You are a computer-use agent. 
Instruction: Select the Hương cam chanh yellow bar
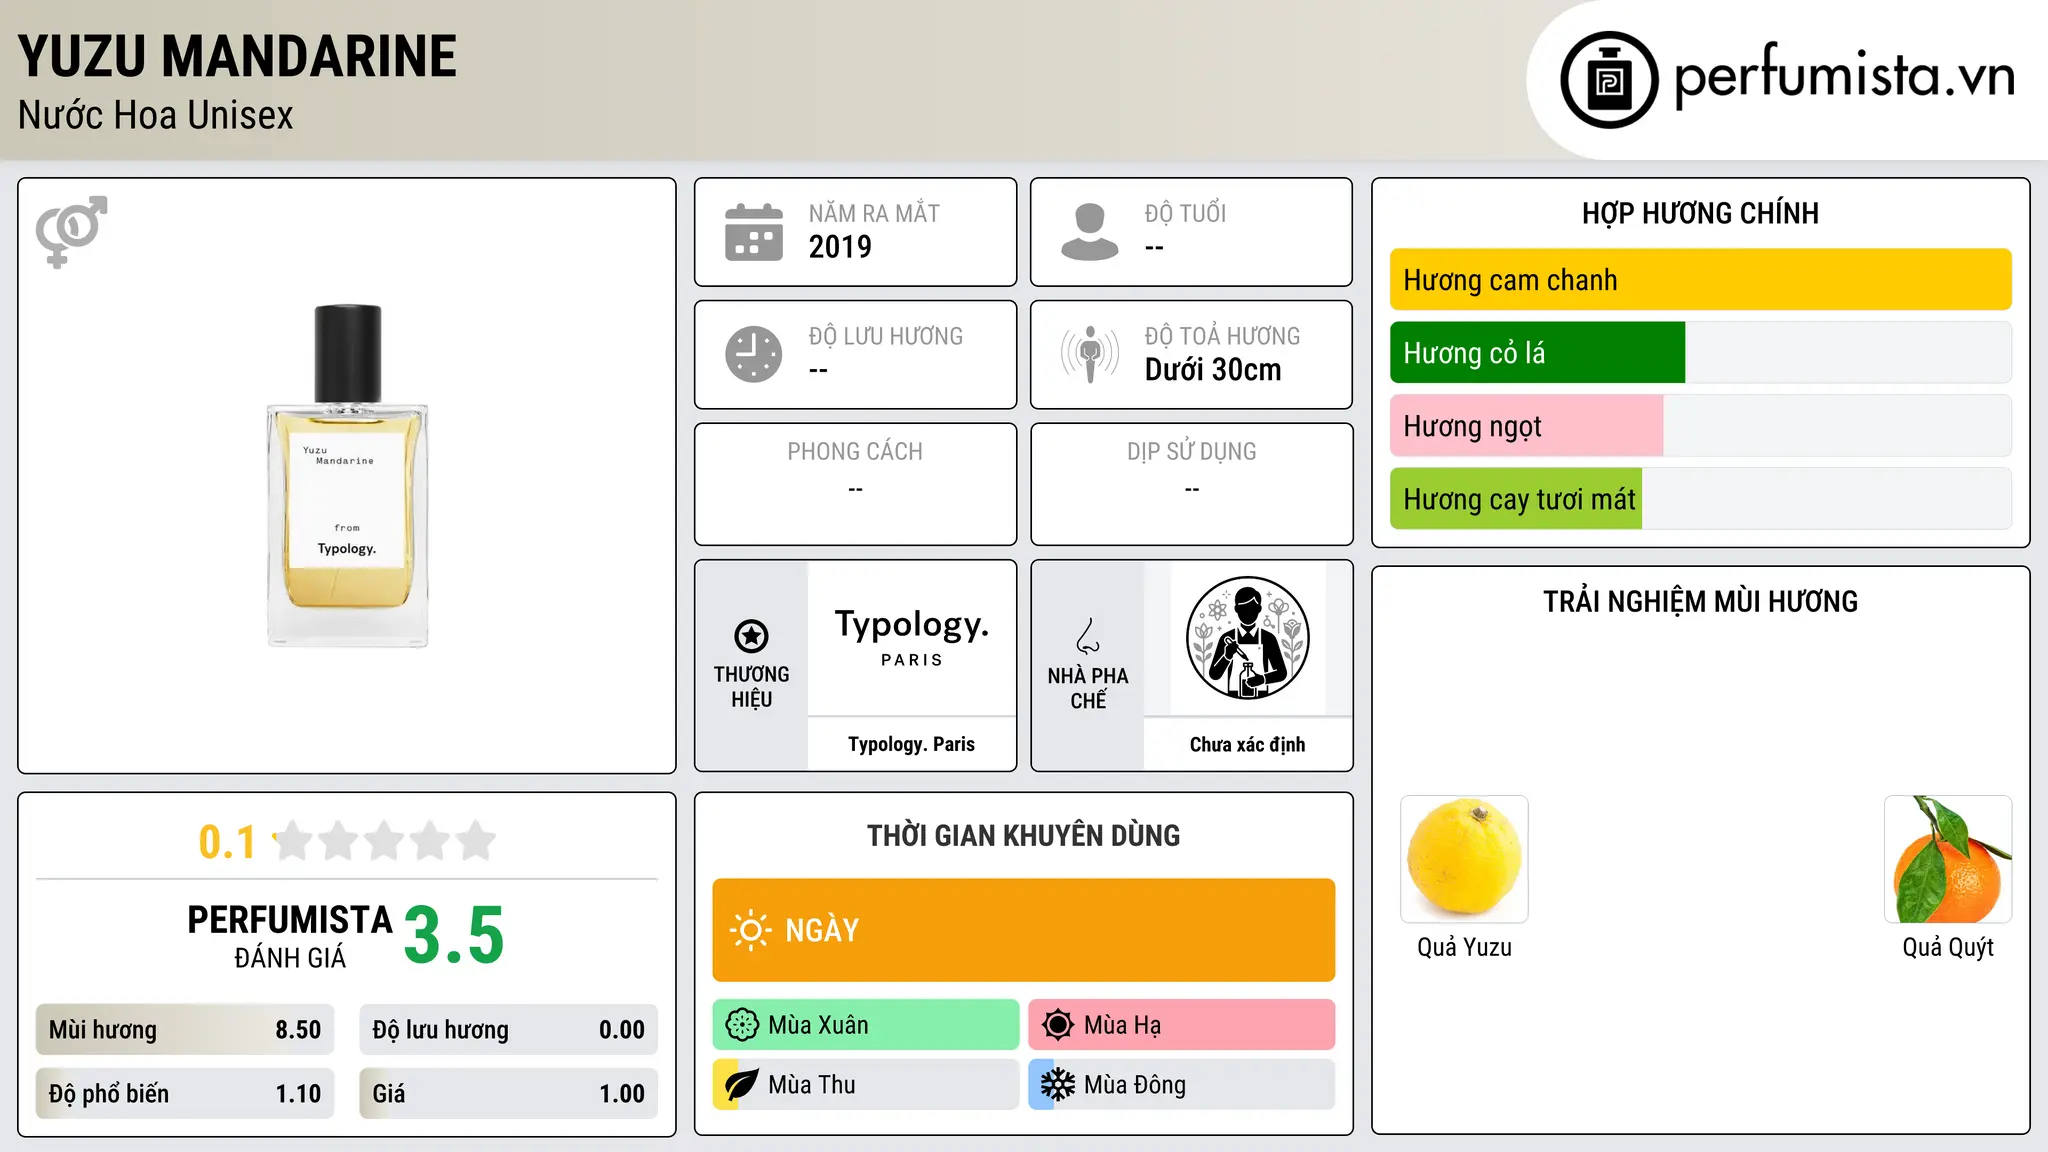coord(1700,280)
